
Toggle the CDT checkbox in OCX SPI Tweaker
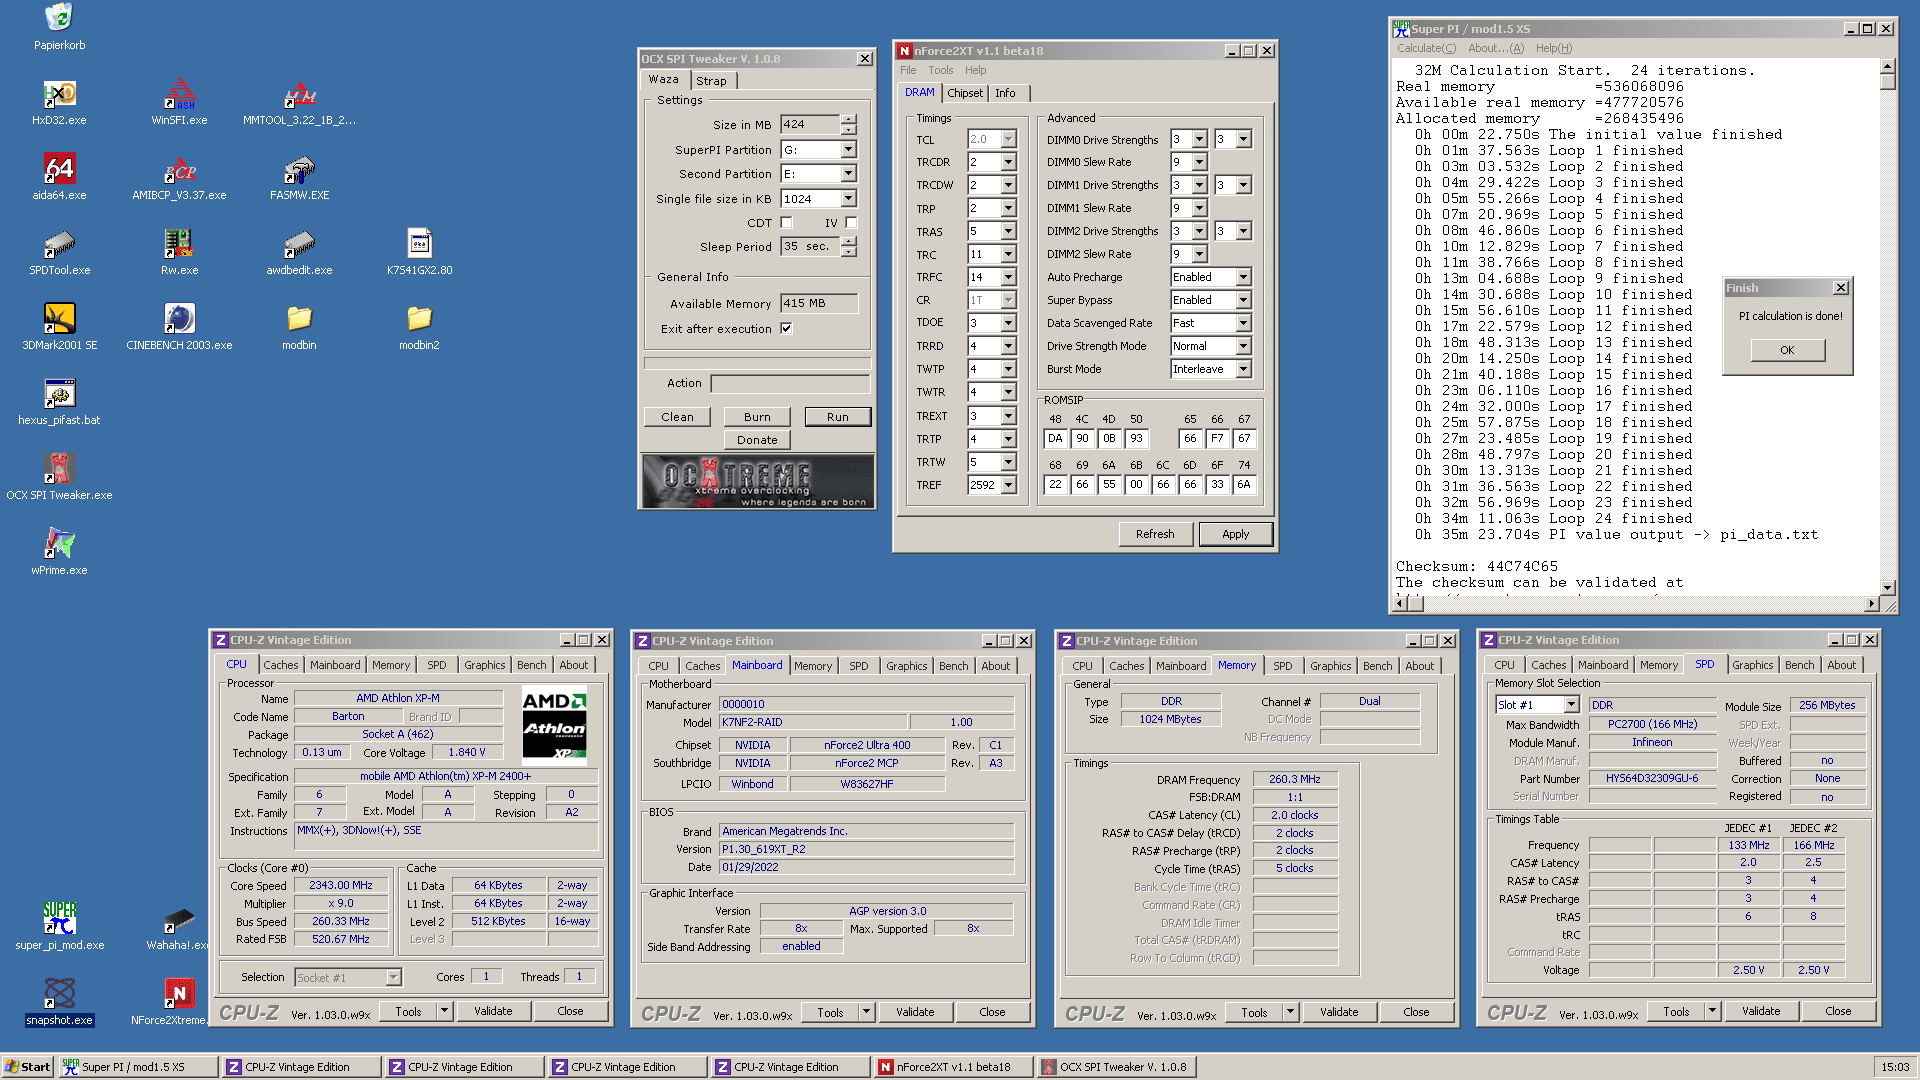pyautogui.click(x=786, y=223)
